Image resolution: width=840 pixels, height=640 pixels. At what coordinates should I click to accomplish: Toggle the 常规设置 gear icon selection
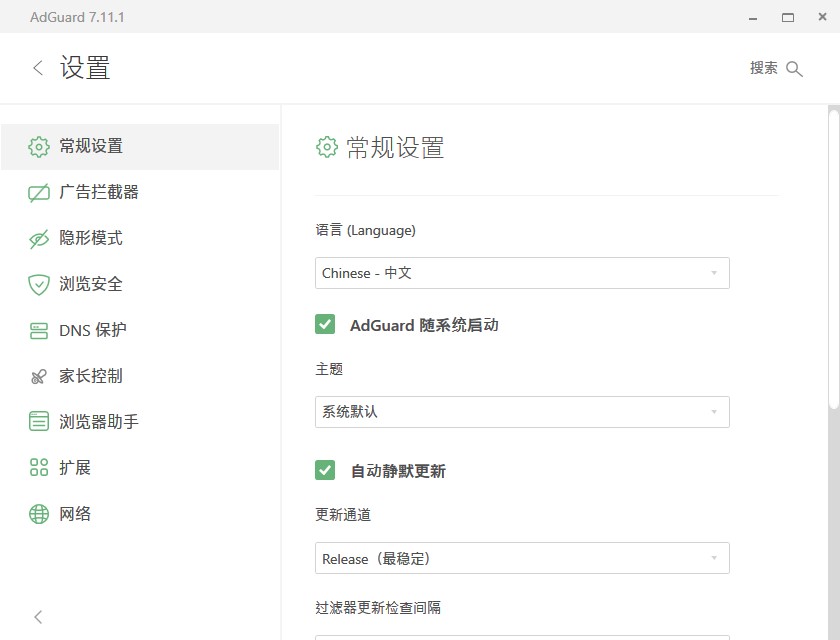click(x=38, y=146)
